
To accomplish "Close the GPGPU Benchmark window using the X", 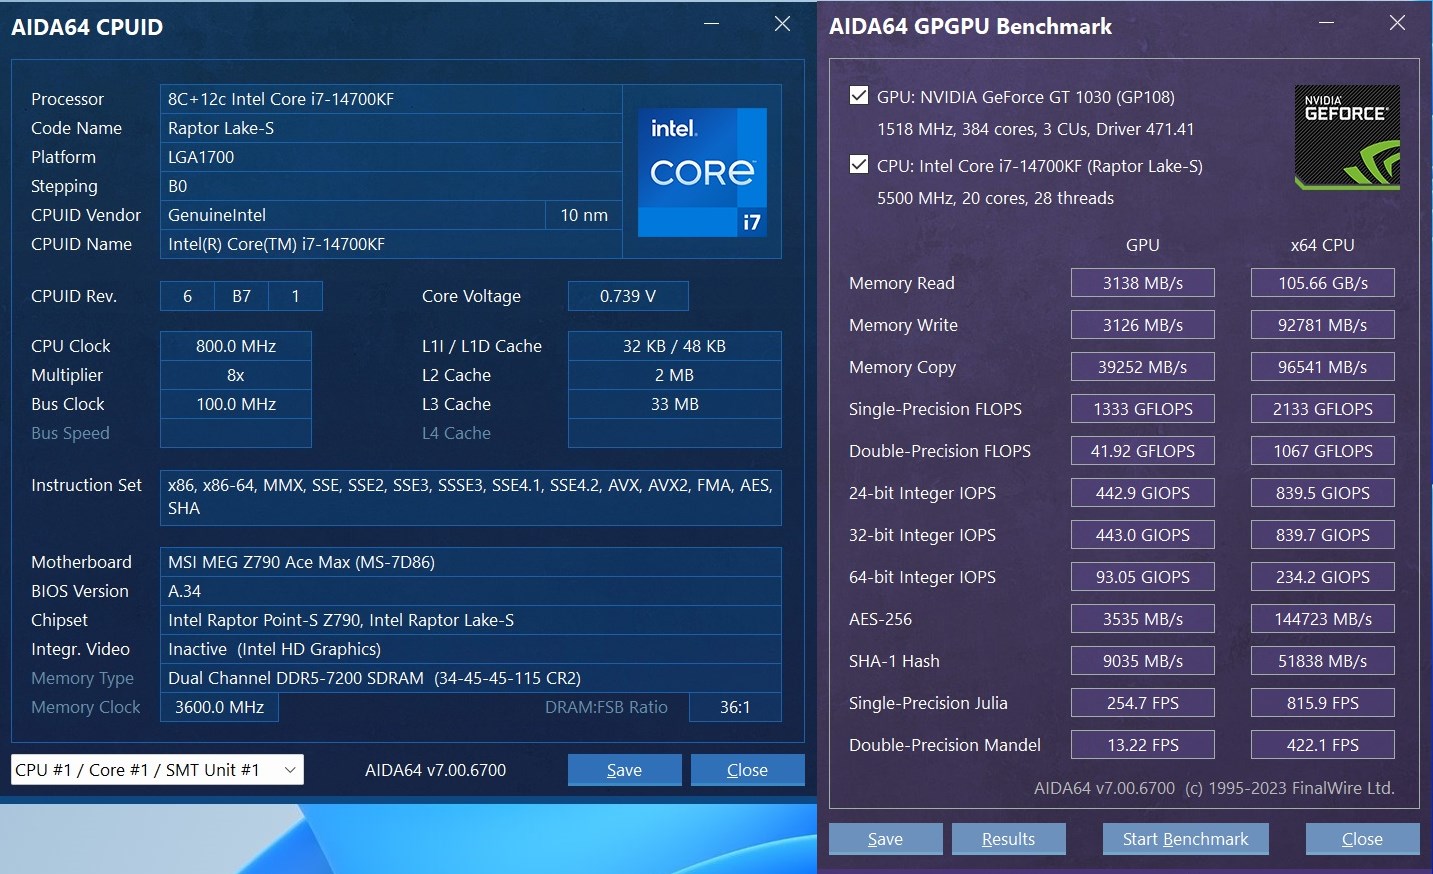I will (1397, 24).
